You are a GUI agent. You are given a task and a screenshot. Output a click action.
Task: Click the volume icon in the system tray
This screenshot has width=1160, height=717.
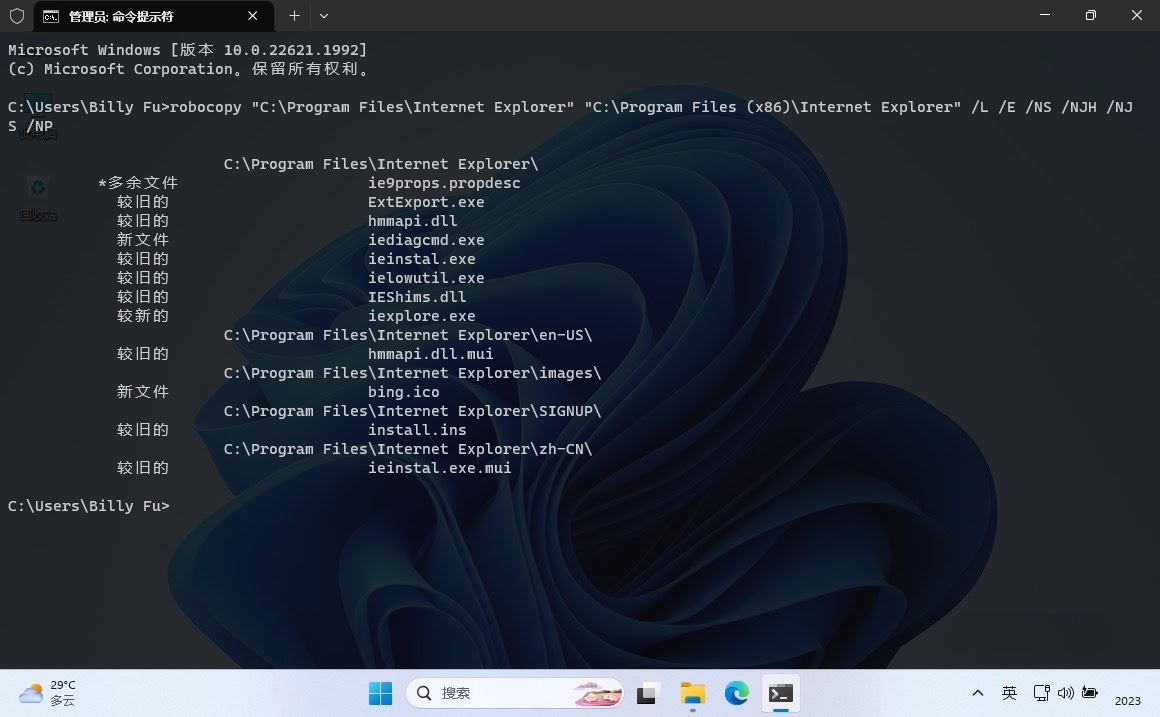coord(1064,693)
